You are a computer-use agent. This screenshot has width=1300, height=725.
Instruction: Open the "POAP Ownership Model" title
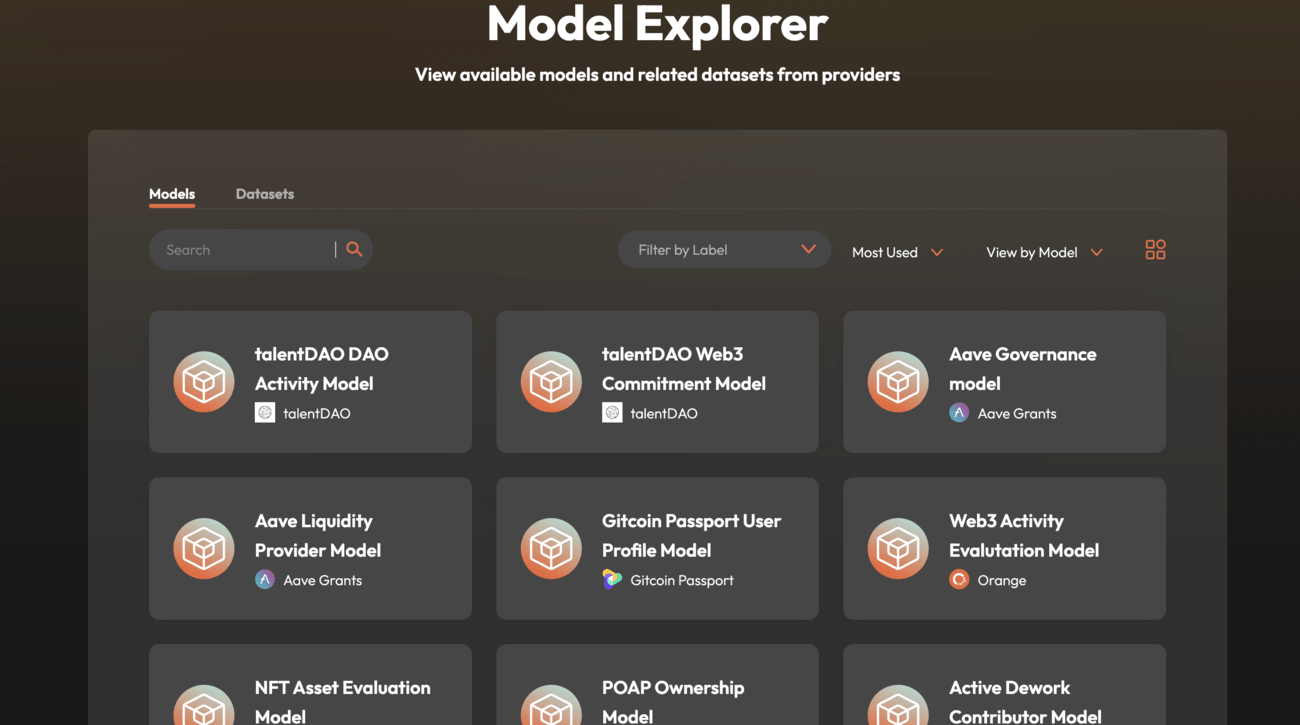tap(673, 701)
